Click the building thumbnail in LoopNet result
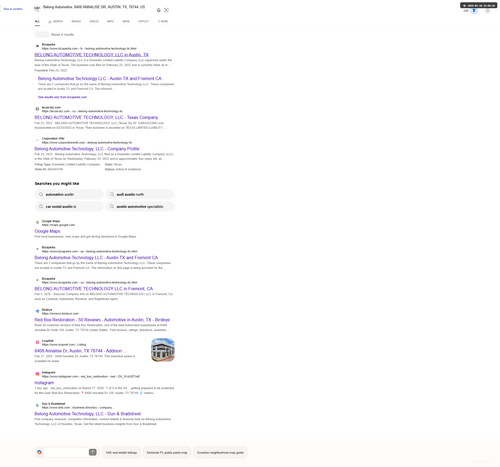This screenshot has width=500, height=467. coord(163,350)
